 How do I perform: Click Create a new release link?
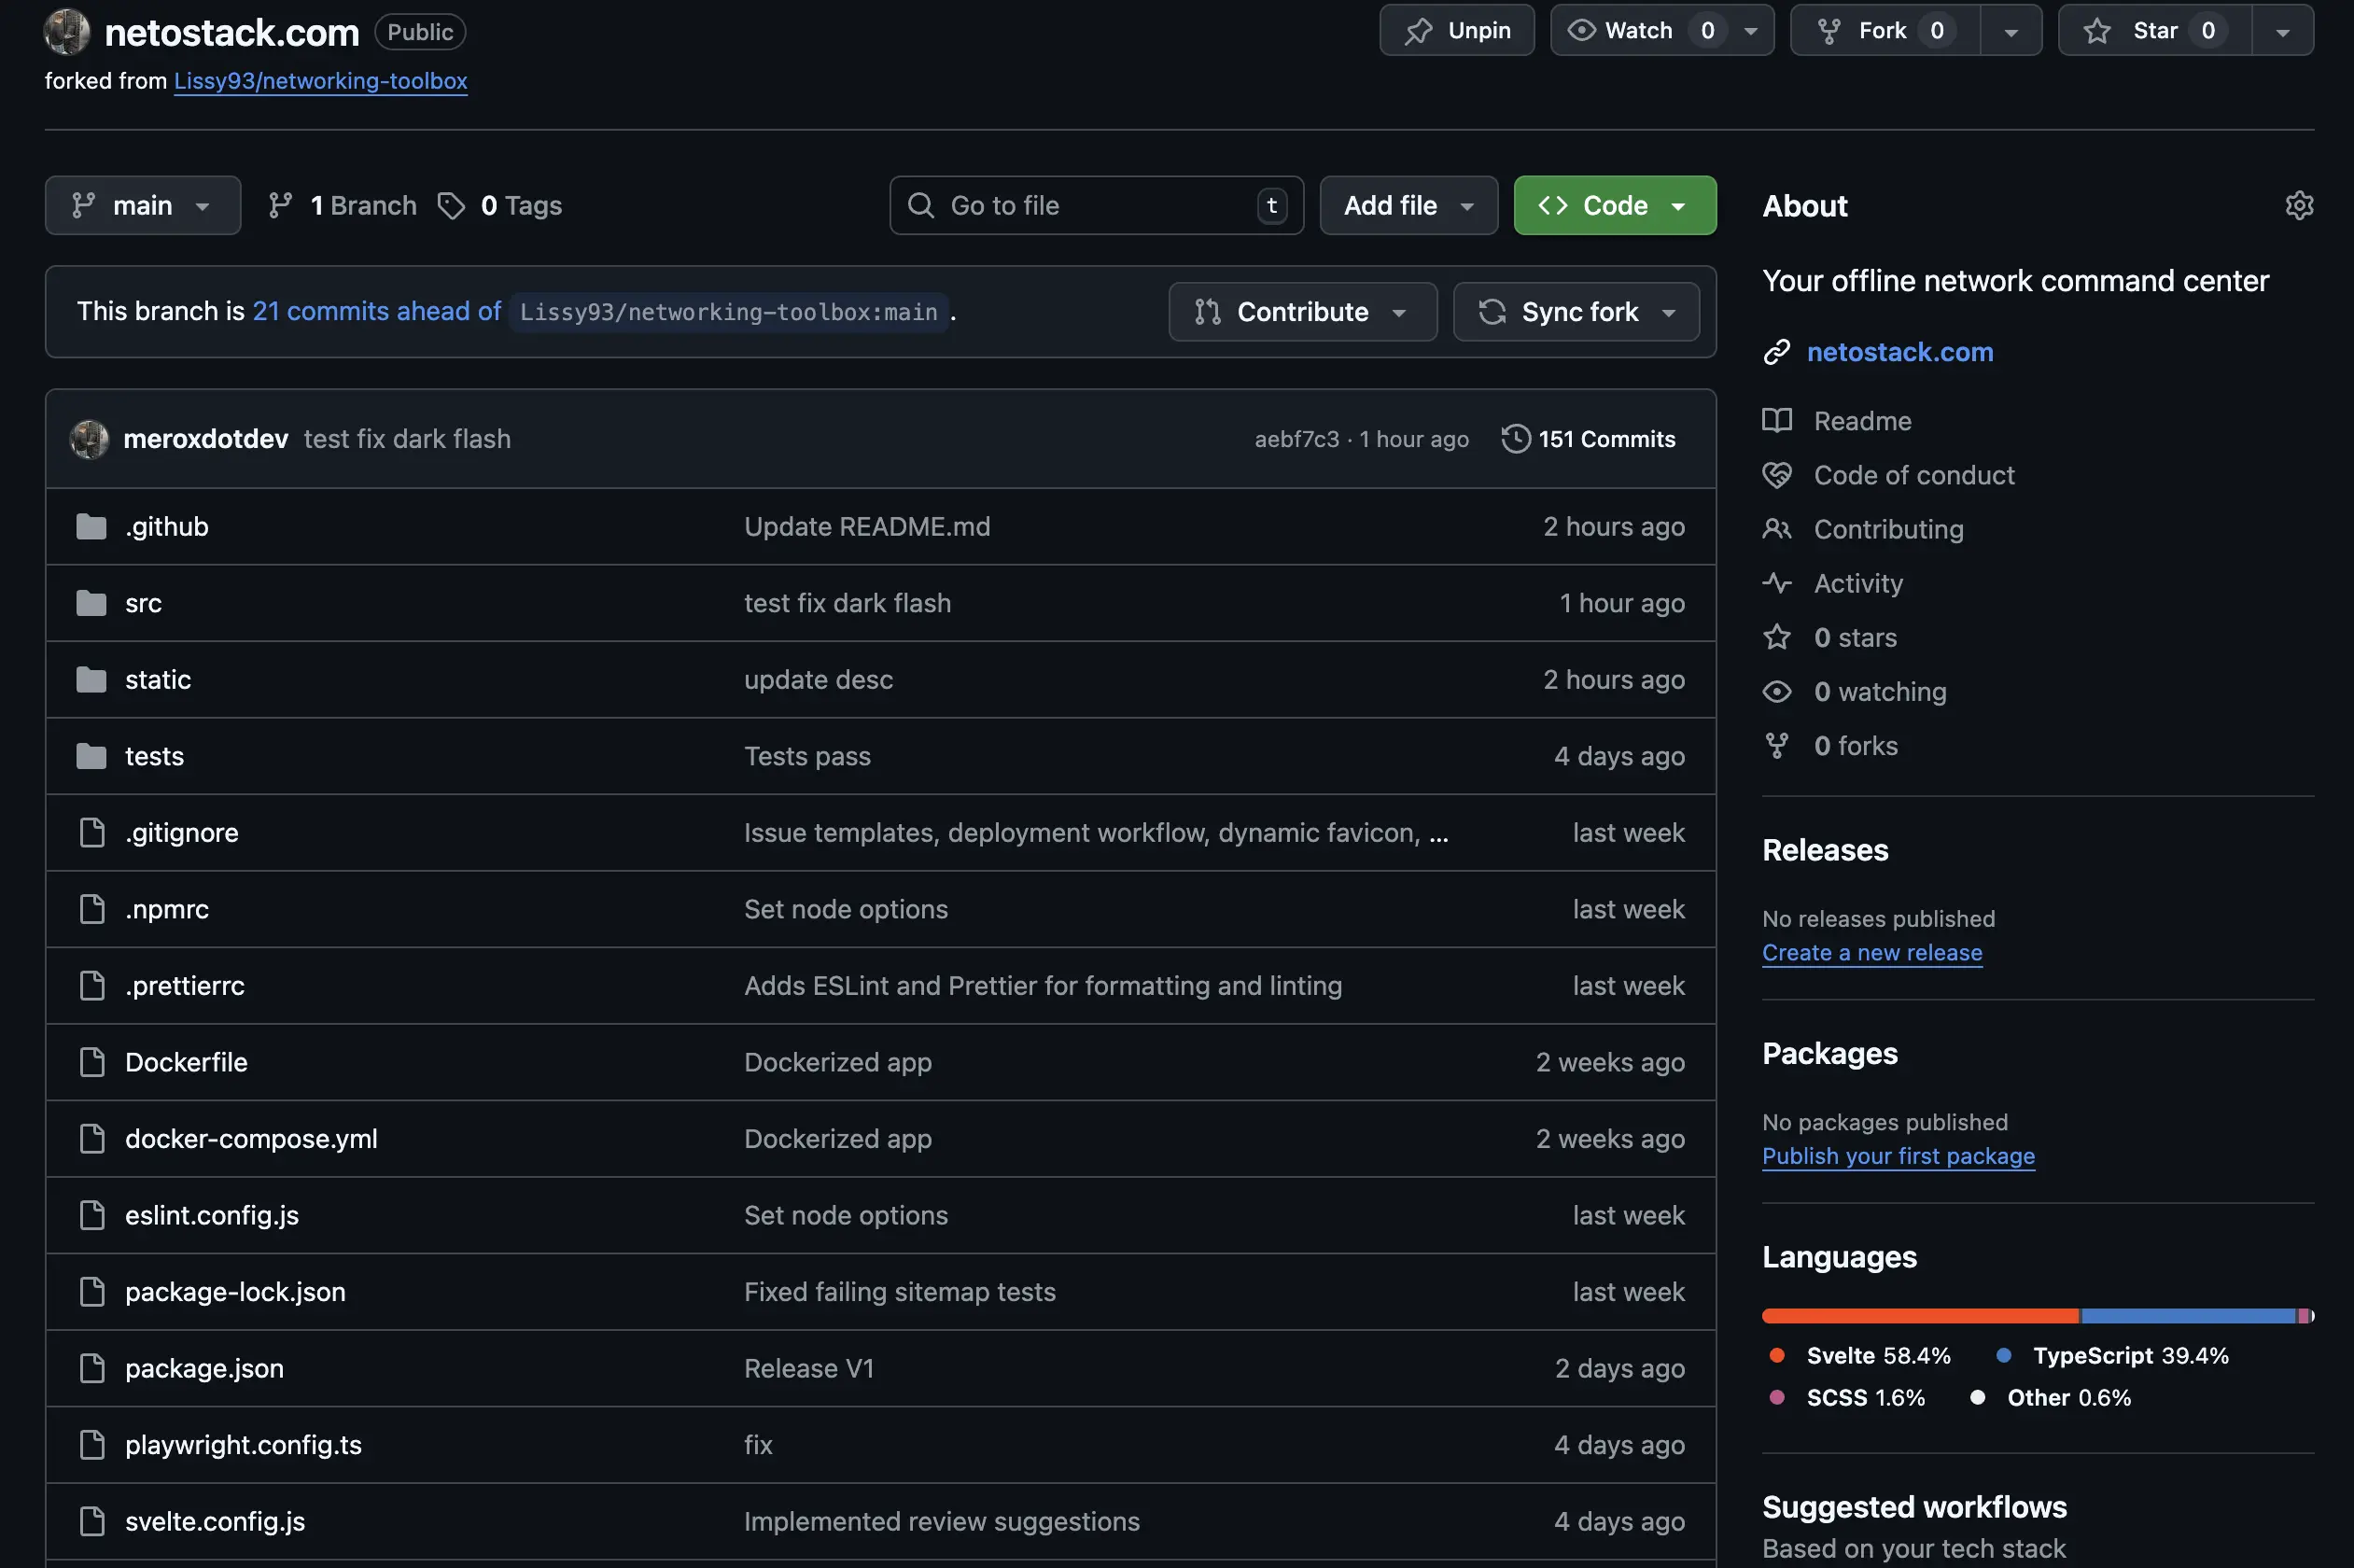pos(1871,953)
